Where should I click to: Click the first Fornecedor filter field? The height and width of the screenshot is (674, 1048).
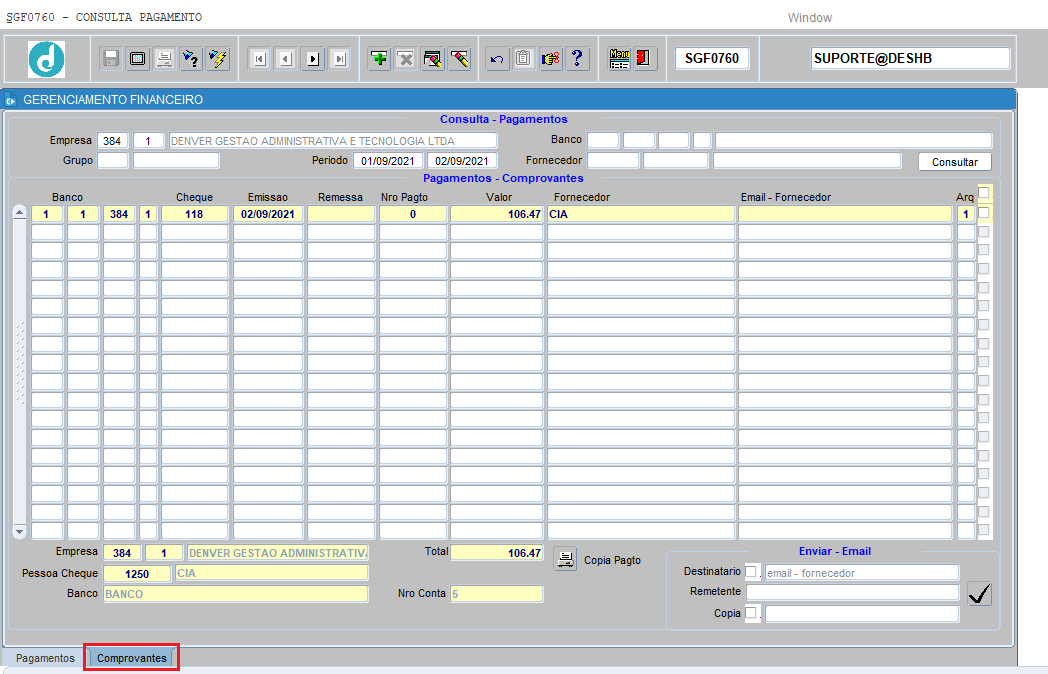613,160
